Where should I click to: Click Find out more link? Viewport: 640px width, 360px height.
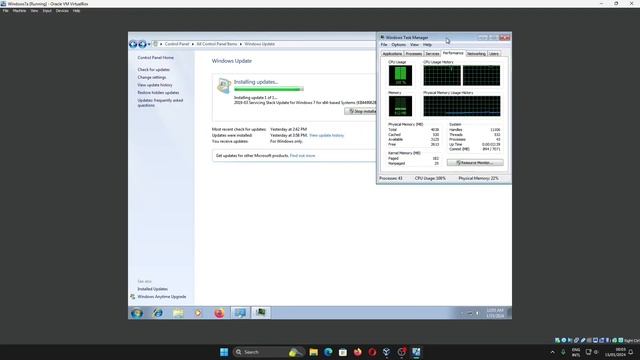click(x=302, y=156)
